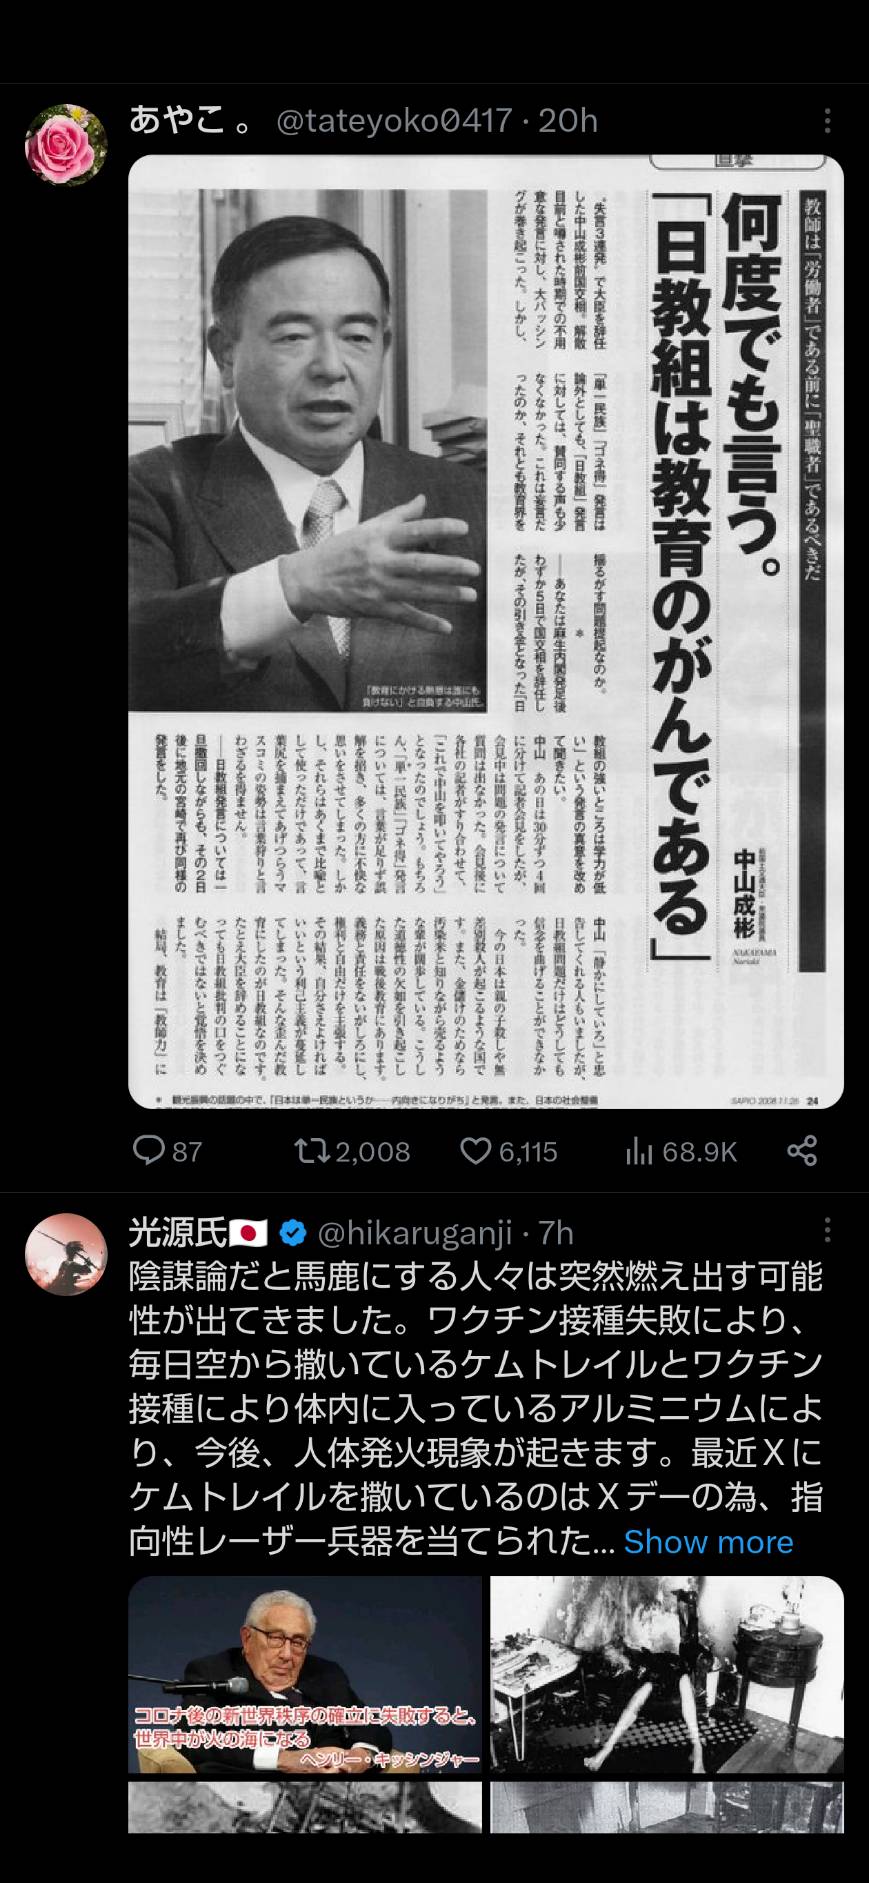
Task: Click display name あやこ。
Action: click(191, 121)
